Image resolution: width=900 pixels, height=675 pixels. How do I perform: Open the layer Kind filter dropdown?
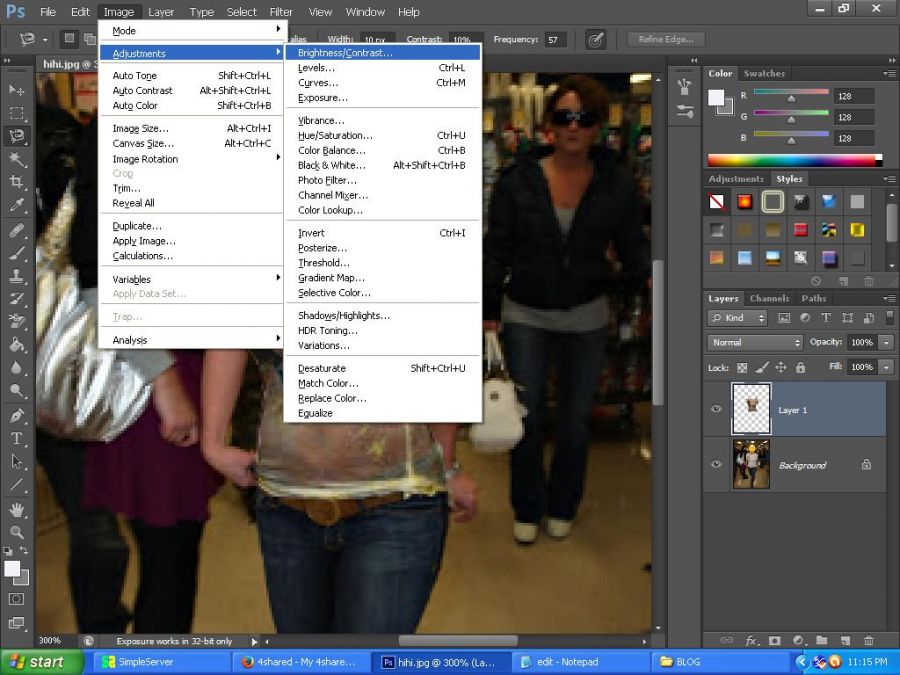pos(738,318)
